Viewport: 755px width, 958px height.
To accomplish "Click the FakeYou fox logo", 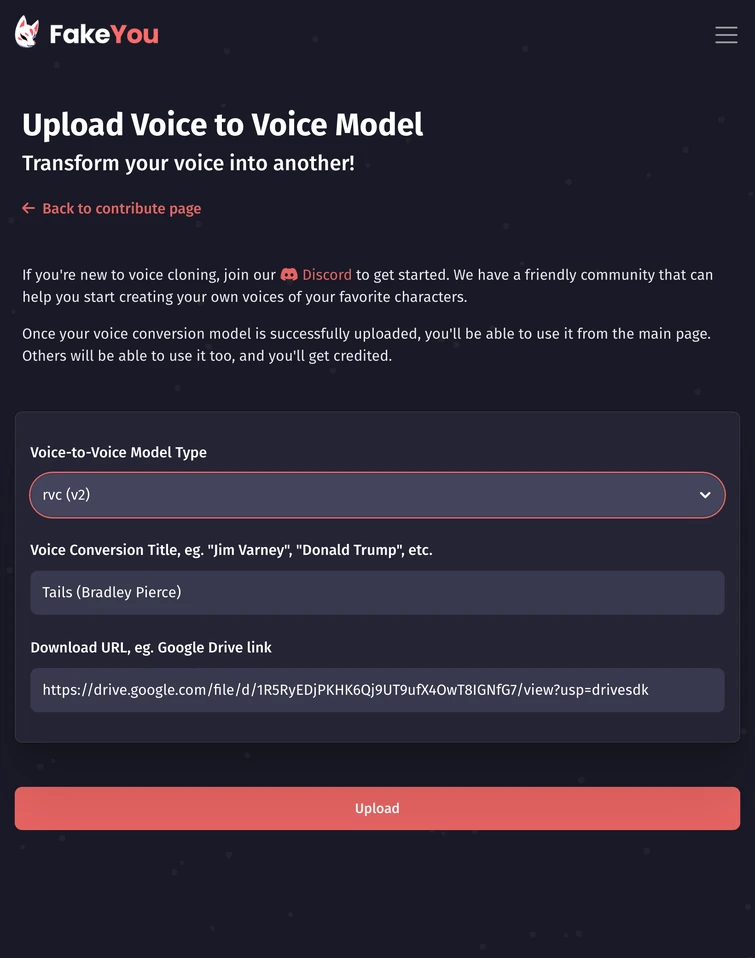I will tap(27, 33).
